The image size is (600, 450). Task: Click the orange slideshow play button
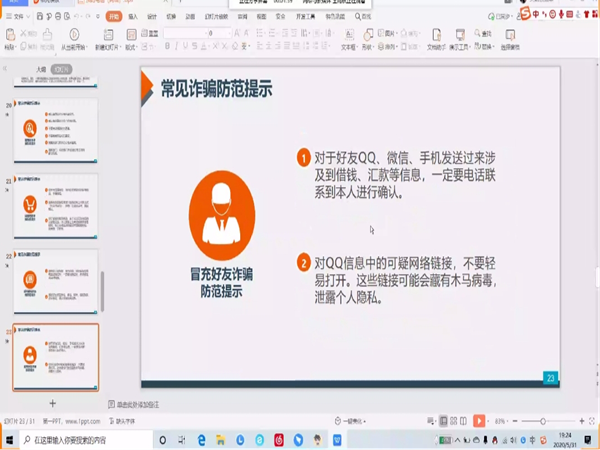(480, 421)
